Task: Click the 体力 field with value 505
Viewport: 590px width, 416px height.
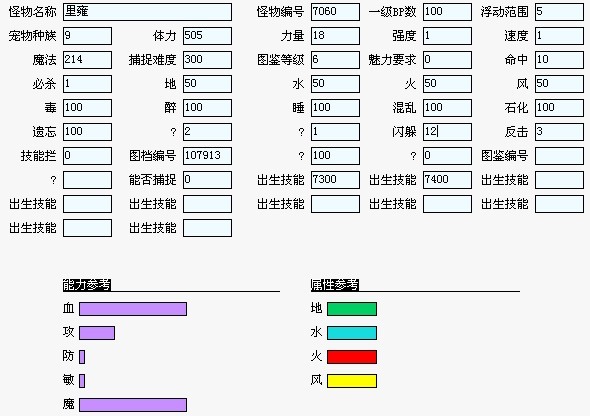Action: pyautogui.click(x=207, y=36)
